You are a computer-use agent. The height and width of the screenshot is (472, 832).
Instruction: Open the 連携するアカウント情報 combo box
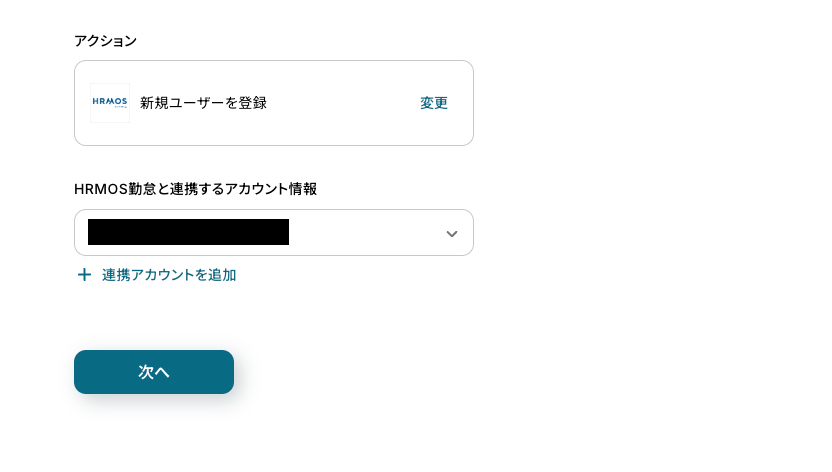(x=273, y=233)
